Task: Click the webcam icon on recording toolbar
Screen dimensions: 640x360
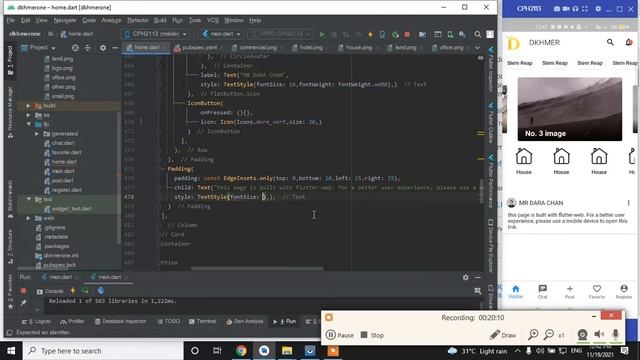Action: [582, 335]
